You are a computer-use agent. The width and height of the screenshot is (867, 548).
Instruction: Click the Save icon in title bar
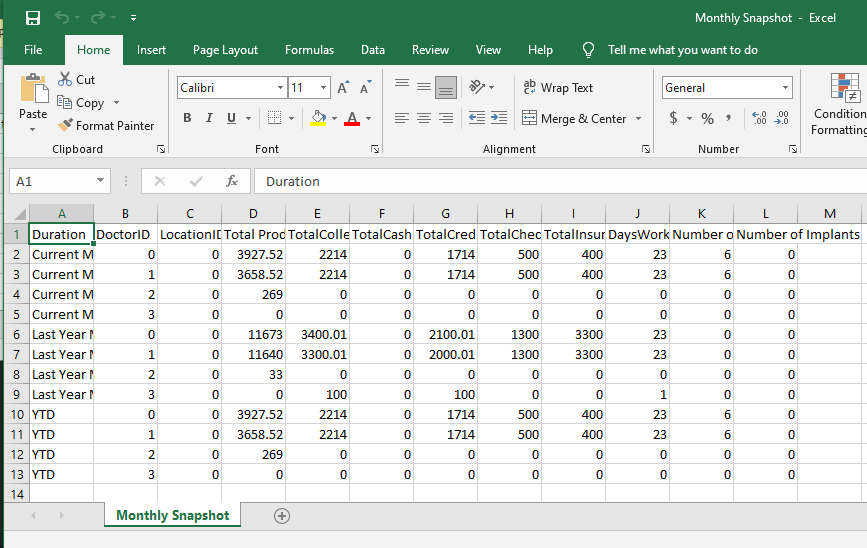point(32,18)
